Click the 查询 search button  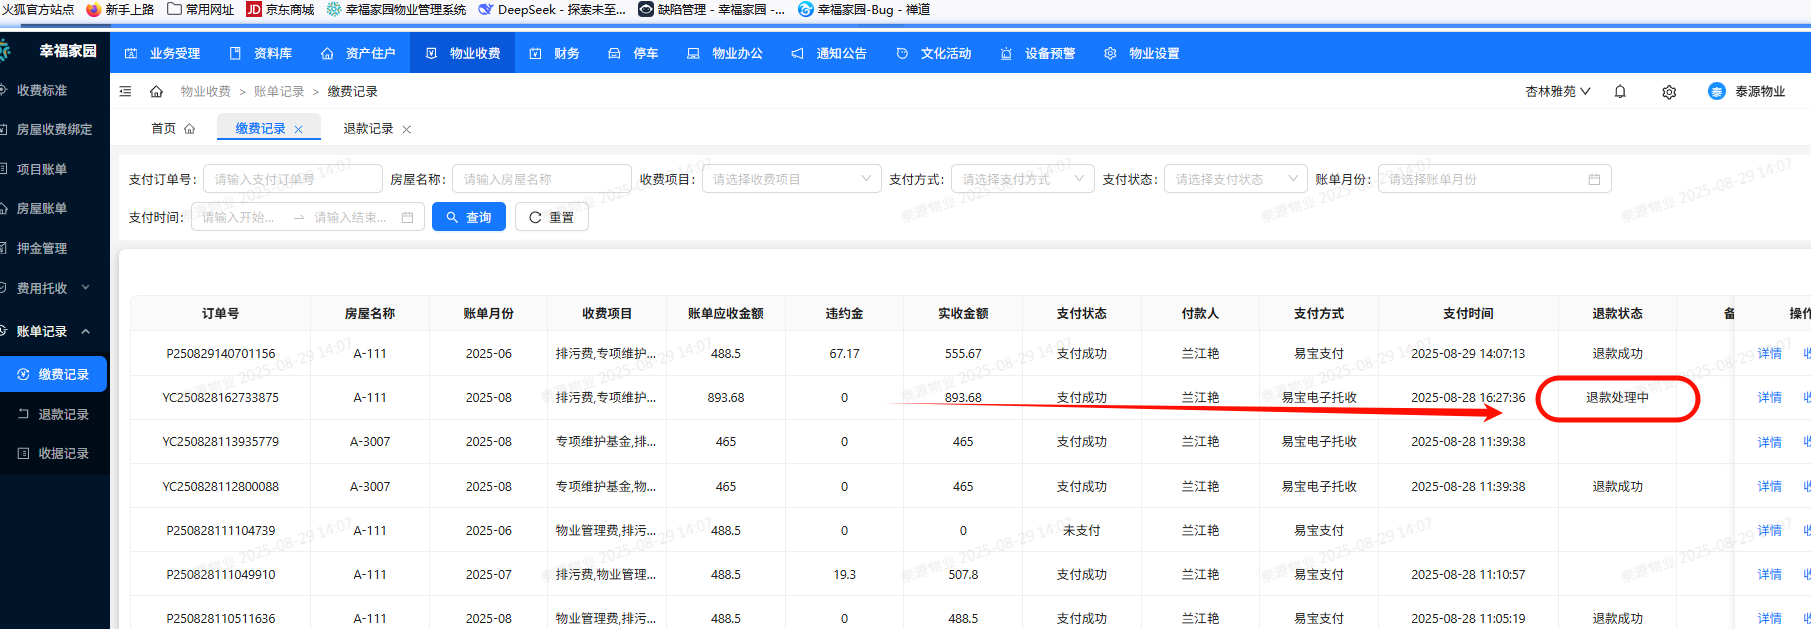pos(469,217)
